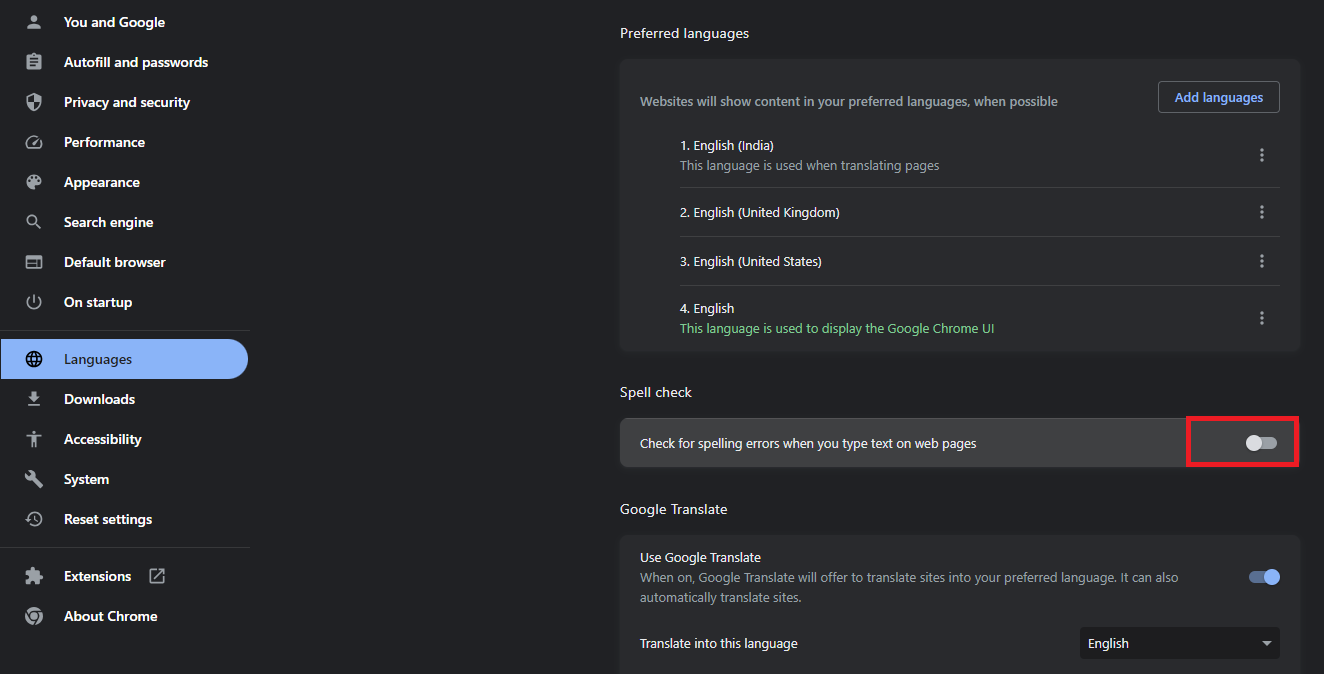The image size is (1324, 674).
Task: Click the 1. English (India) language row text
Action: point(727,145)
